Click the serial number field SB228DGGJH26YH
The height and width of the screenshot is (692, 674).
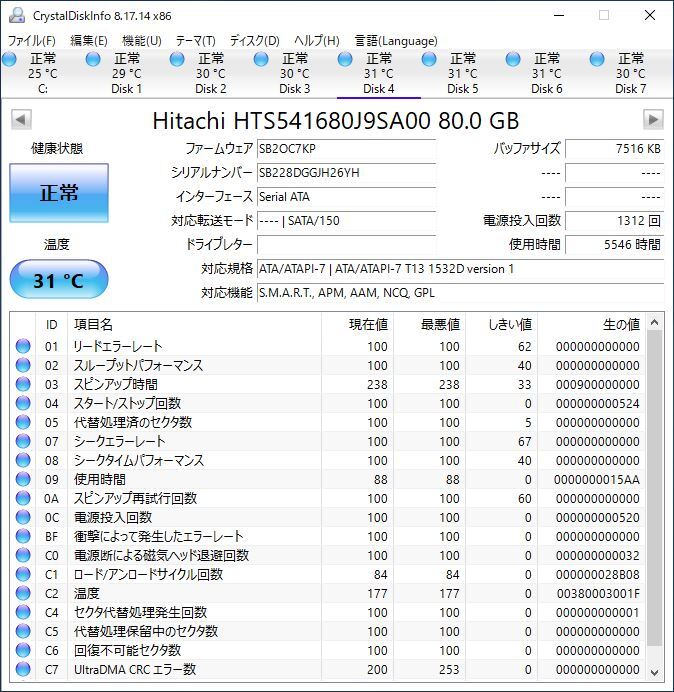pyautogui.click(x=346, y=173)
